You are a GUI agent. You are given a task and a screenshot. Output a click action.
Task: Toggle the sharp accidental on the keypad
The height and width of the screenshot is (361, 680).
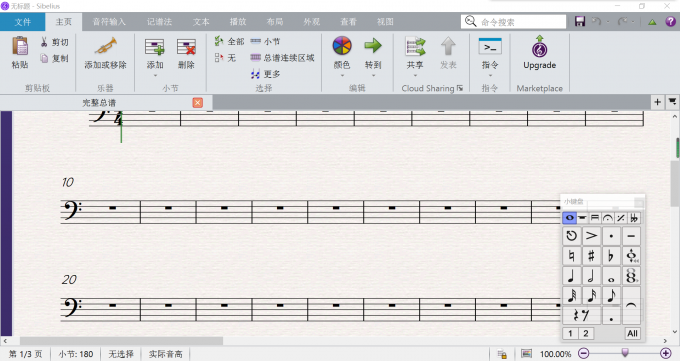coord(591,256)
